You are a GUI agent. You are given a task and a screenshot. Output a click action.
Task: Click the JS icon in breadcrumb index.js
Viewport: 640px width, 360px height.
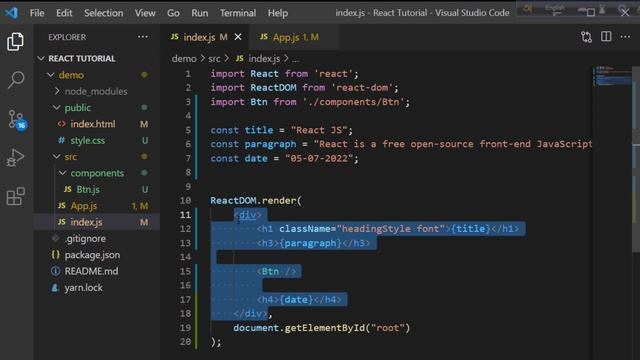tap(240, 58)
